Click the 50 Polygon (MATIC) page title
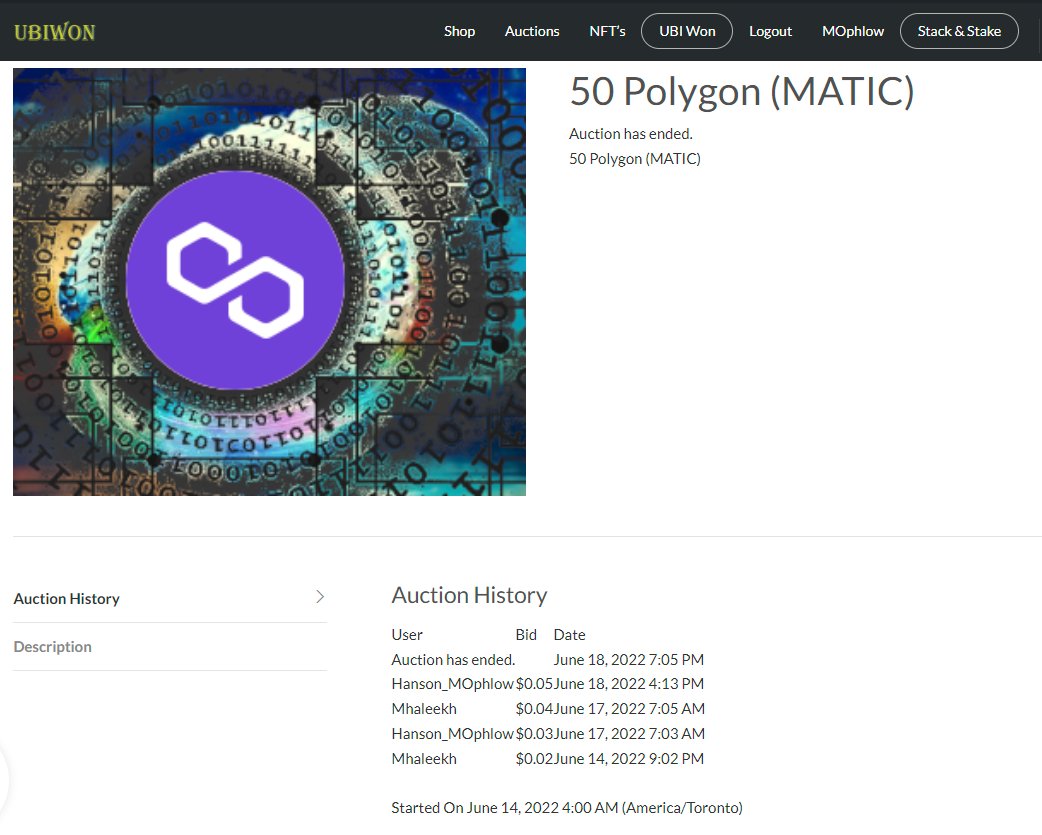The image size is (1042, 835). (x=742, y=92)
